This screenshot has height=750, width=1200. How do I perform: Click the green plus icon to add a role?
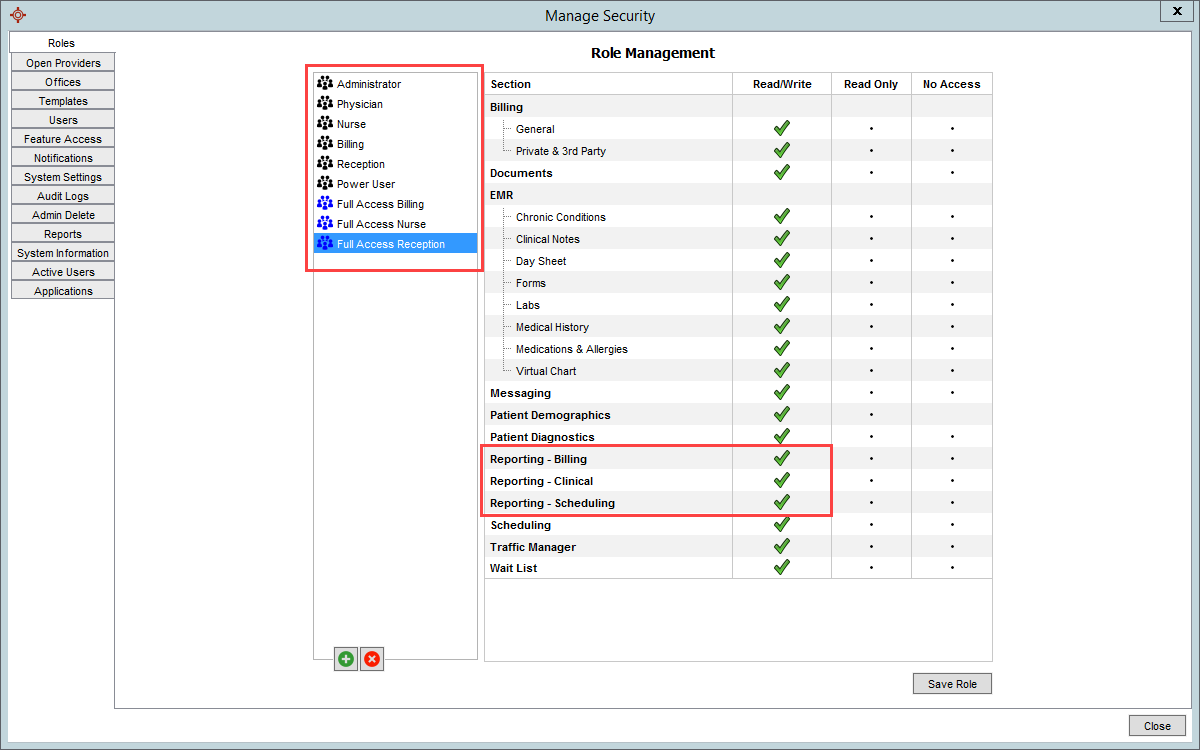click(x=345, y=658)
